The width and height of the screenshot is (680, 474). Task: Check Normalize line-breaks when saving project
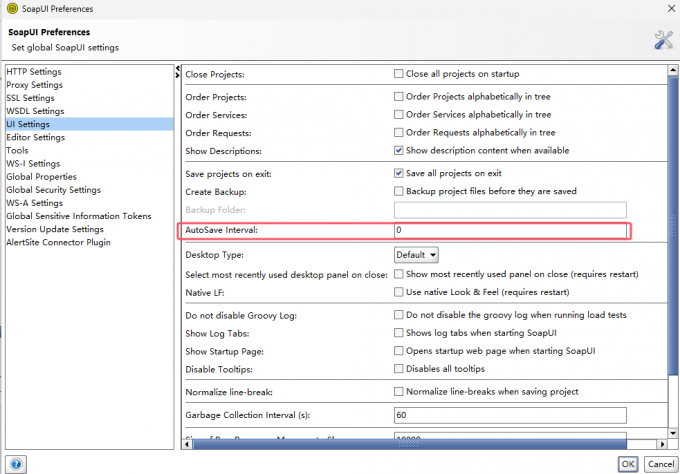click(399, 392)
